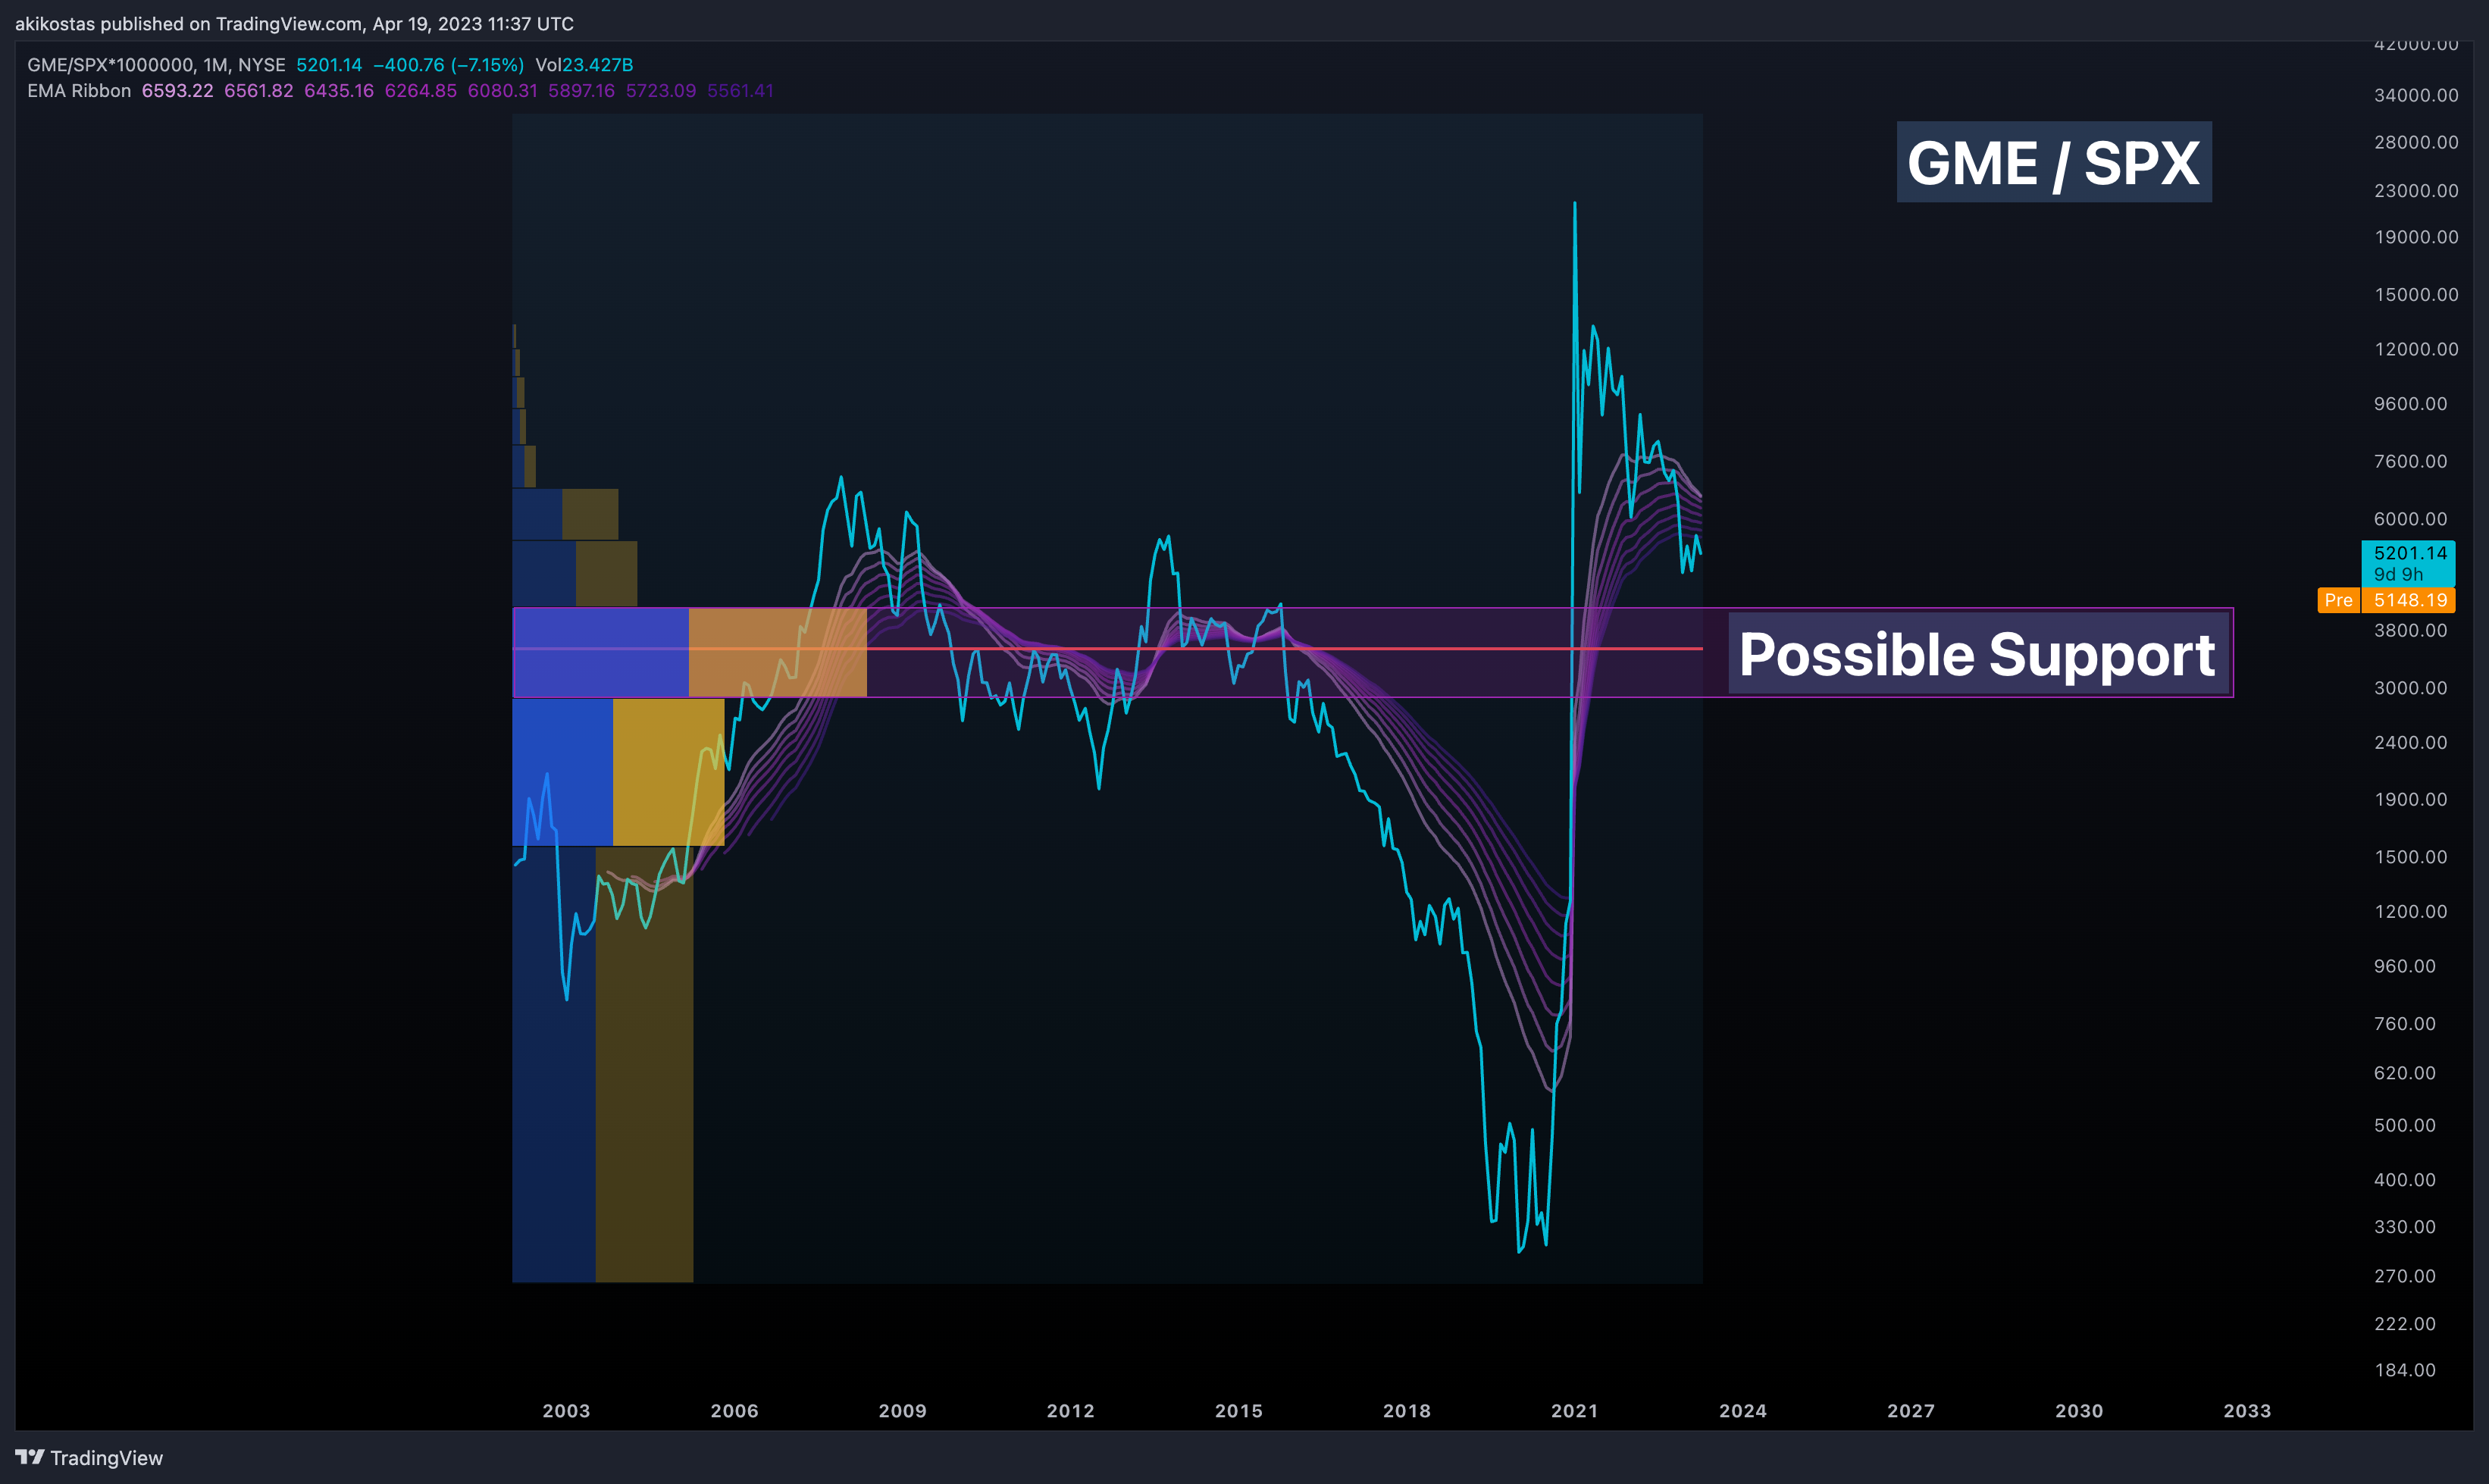Viewport: 2489px width, 1484px height.
Task: Click the 960.00 price axis label
Action: (x=2404, y=966)
